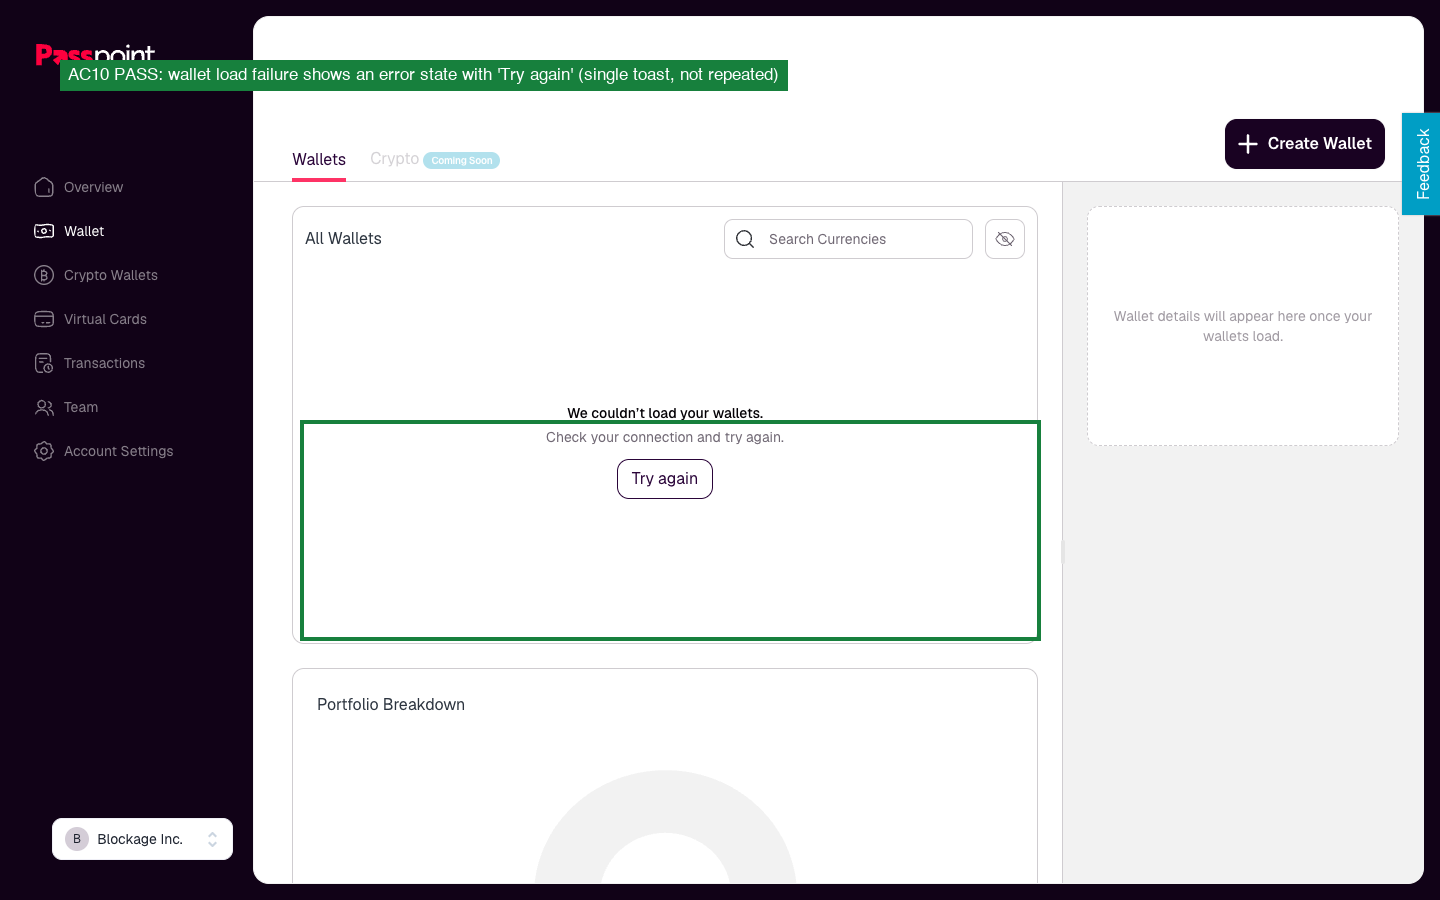The width and height of the screenshot is (1440, 900).
Task: Click the Account Settings gear icon
Action: coord(44,451)
